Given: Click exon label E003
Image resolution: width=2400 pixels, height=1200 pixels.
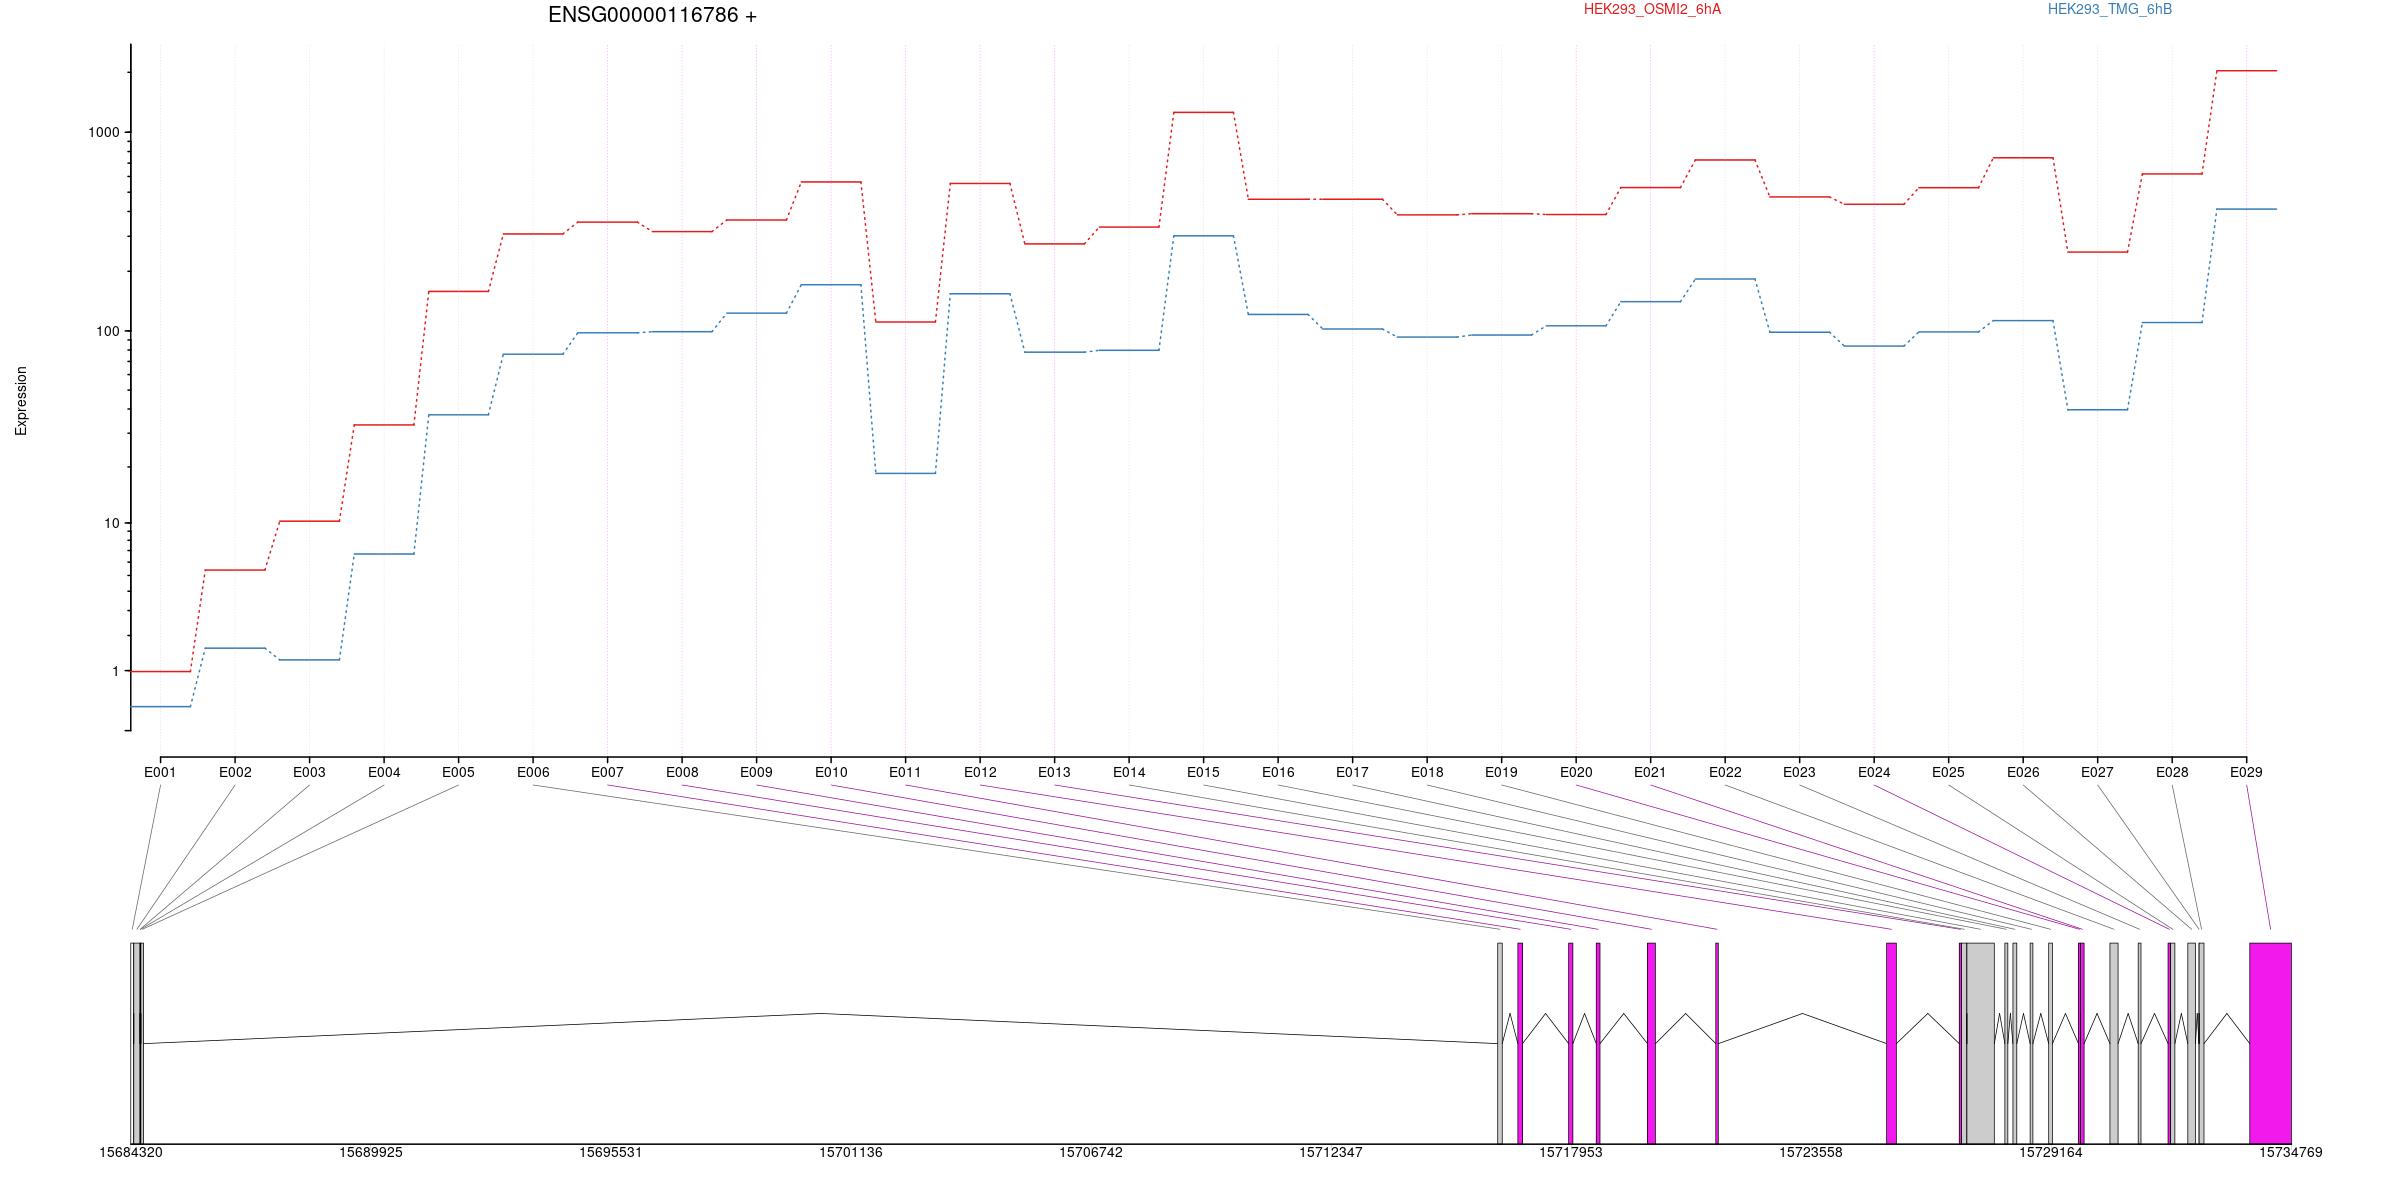Looking at the screenshot, I should [309, 772].
